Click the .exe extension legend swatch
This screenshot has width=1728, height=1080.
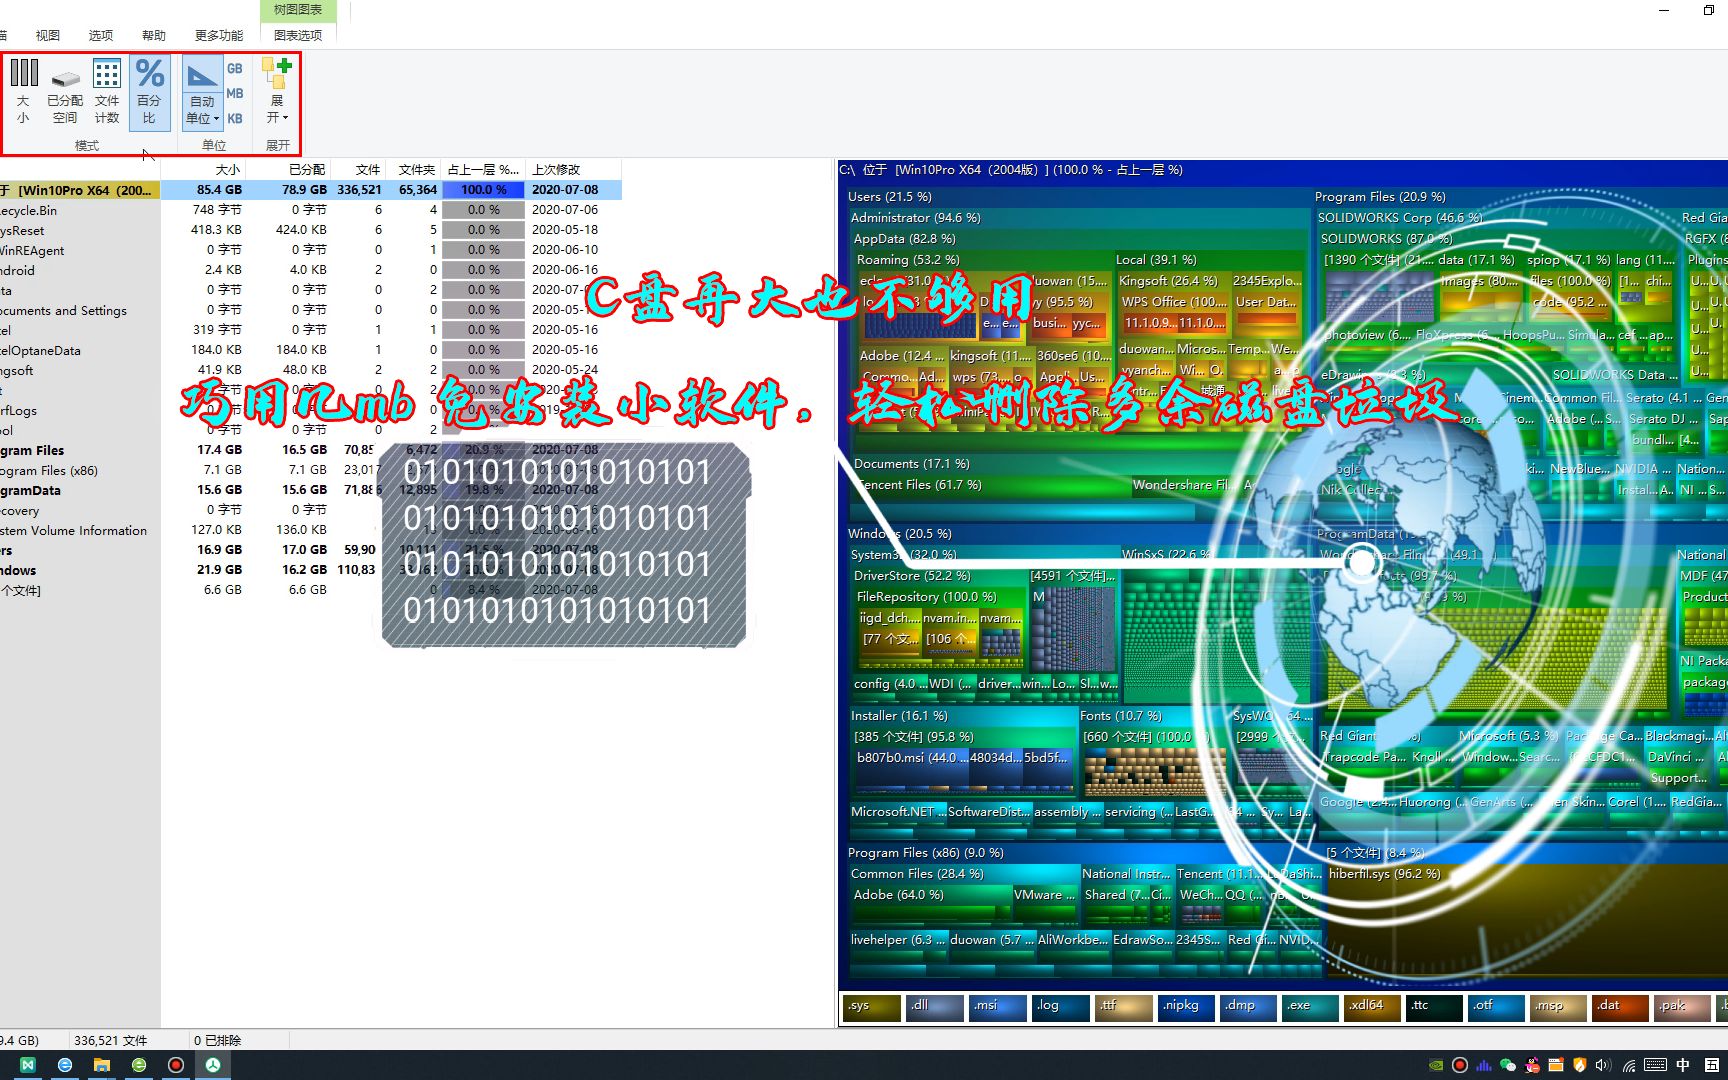pos(1310,1007)
